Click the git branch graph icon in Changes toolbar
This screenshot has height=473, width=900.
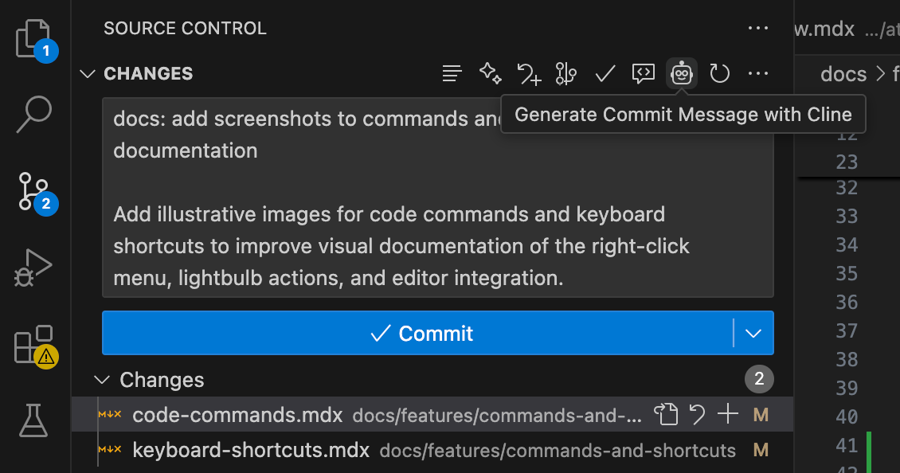tap(566, 73)
